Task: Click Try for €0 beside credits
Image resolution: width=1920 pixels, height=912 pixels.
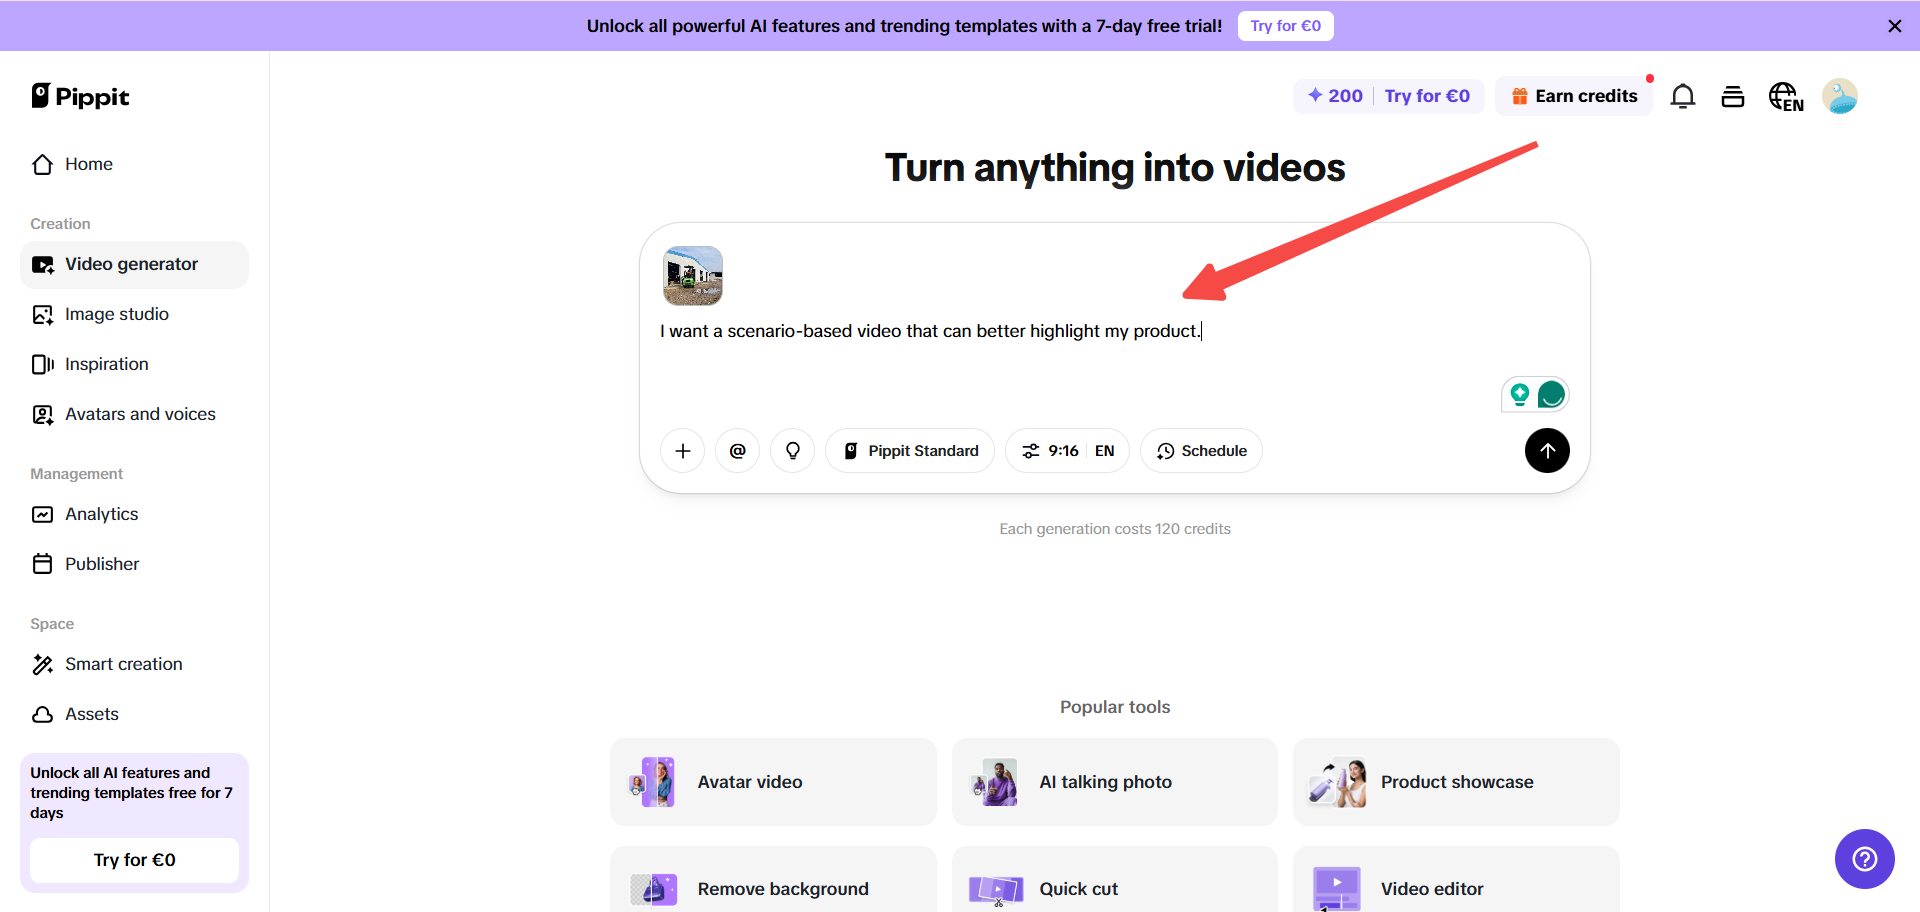Action: tap(1427, 96)
